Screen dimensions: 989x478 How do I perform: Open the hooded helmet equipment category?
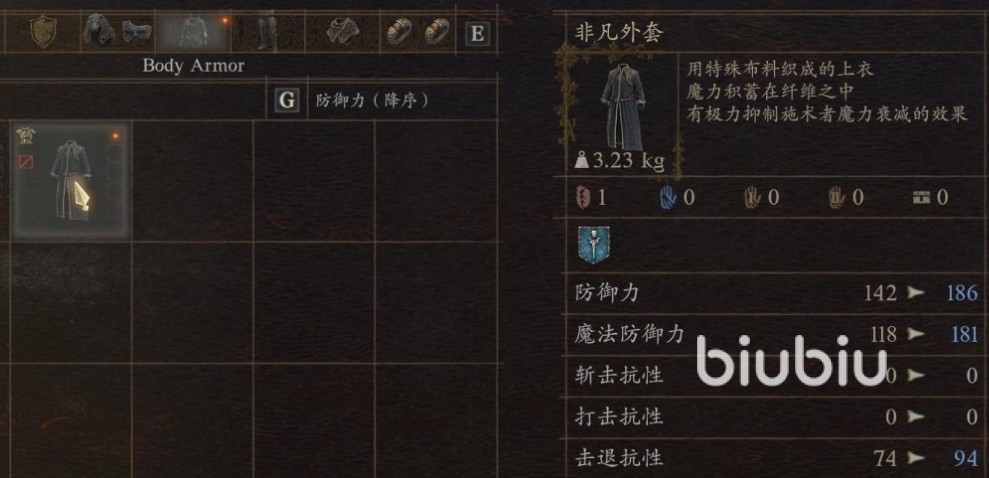click(99, 32)
